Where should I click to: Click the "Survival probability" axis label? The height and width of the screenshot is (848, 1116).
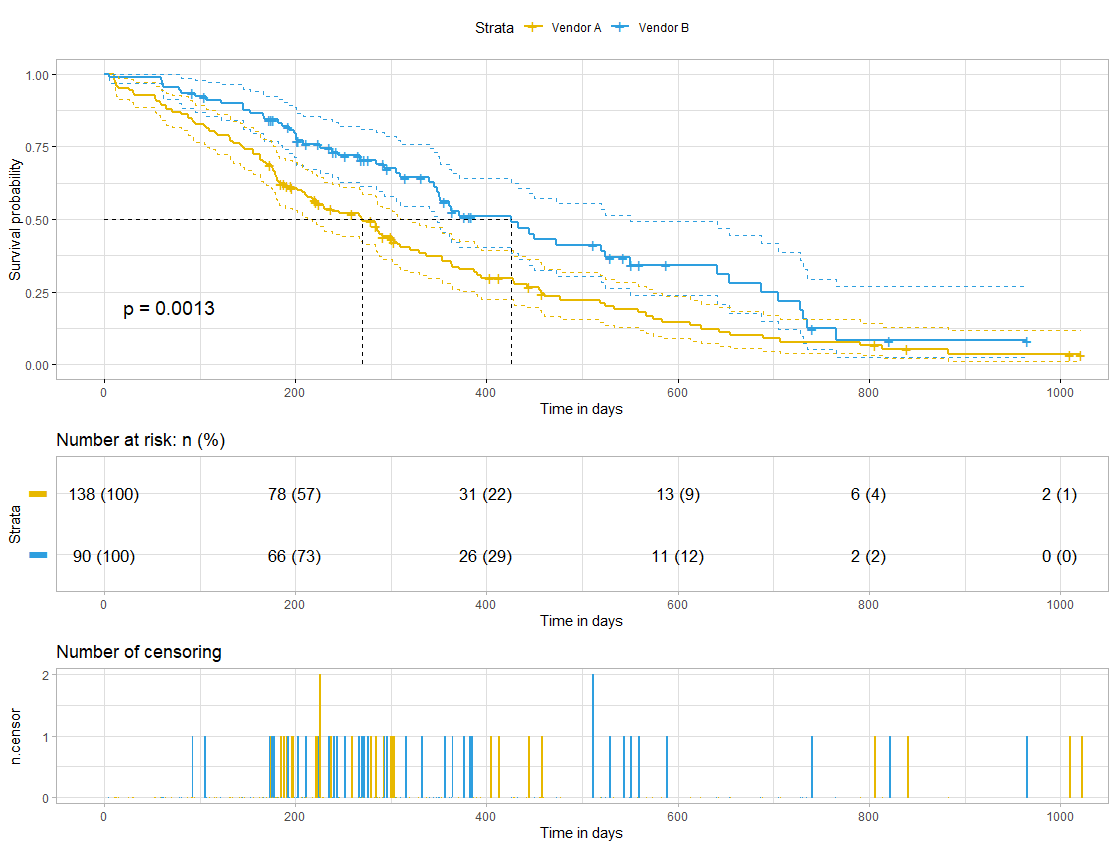click(x=15, y=218)
